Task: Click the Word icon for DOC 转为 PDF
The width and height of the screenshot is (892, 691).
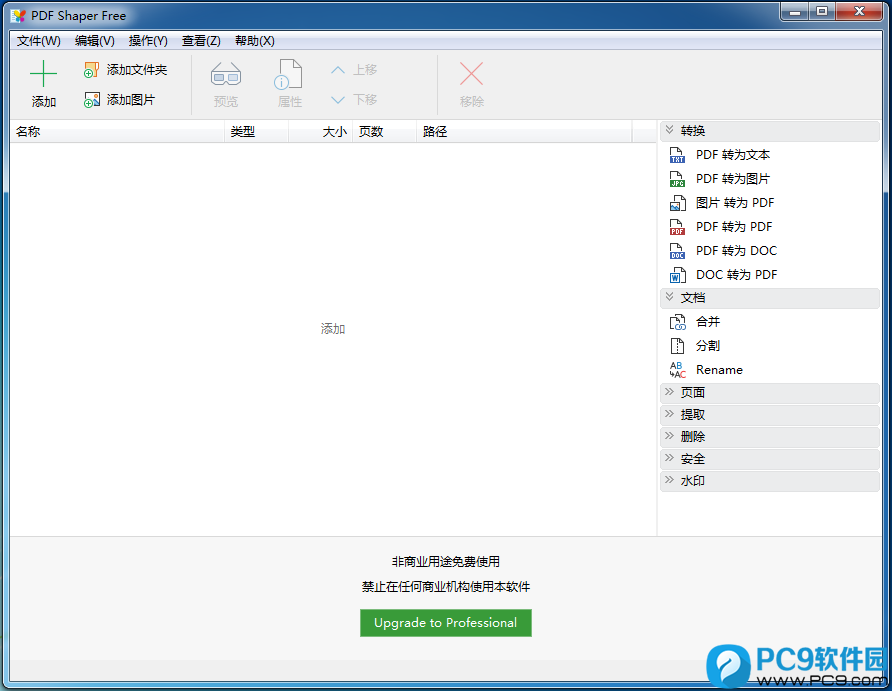Action: coord(677,275)
